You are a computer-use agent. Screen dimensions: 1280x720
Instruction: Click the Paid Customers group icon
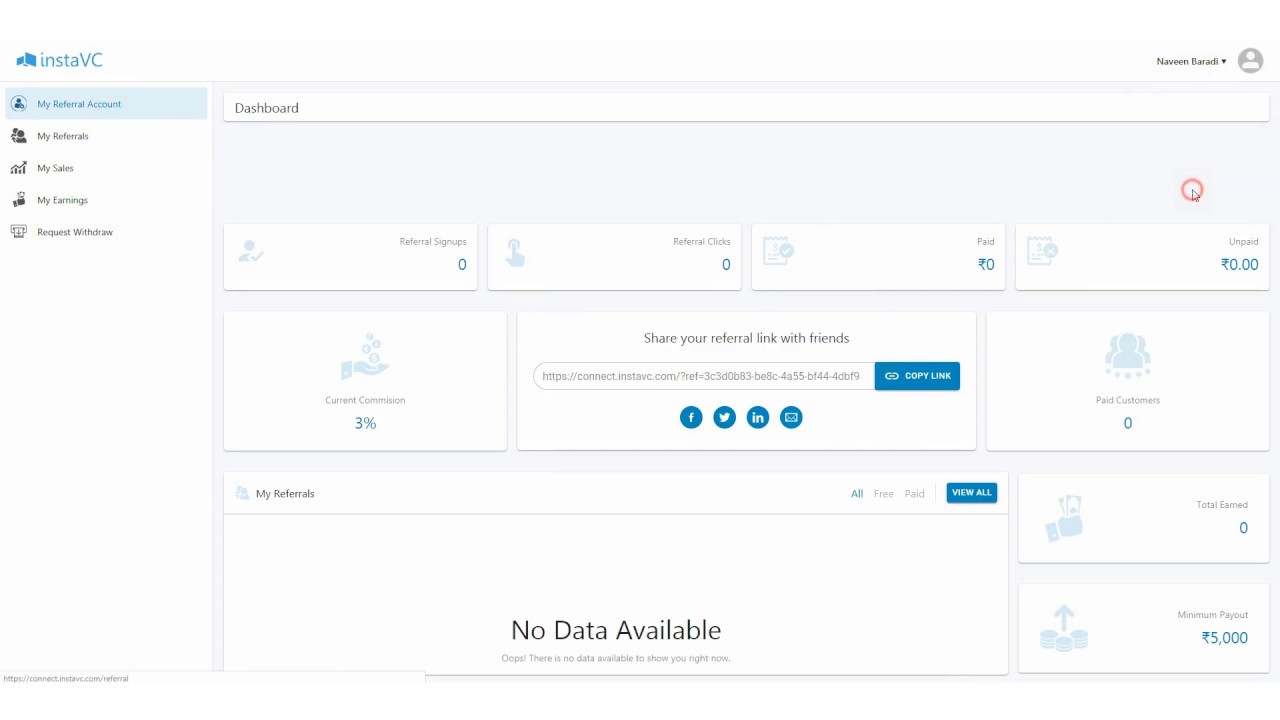click(x=1127, y=356)
